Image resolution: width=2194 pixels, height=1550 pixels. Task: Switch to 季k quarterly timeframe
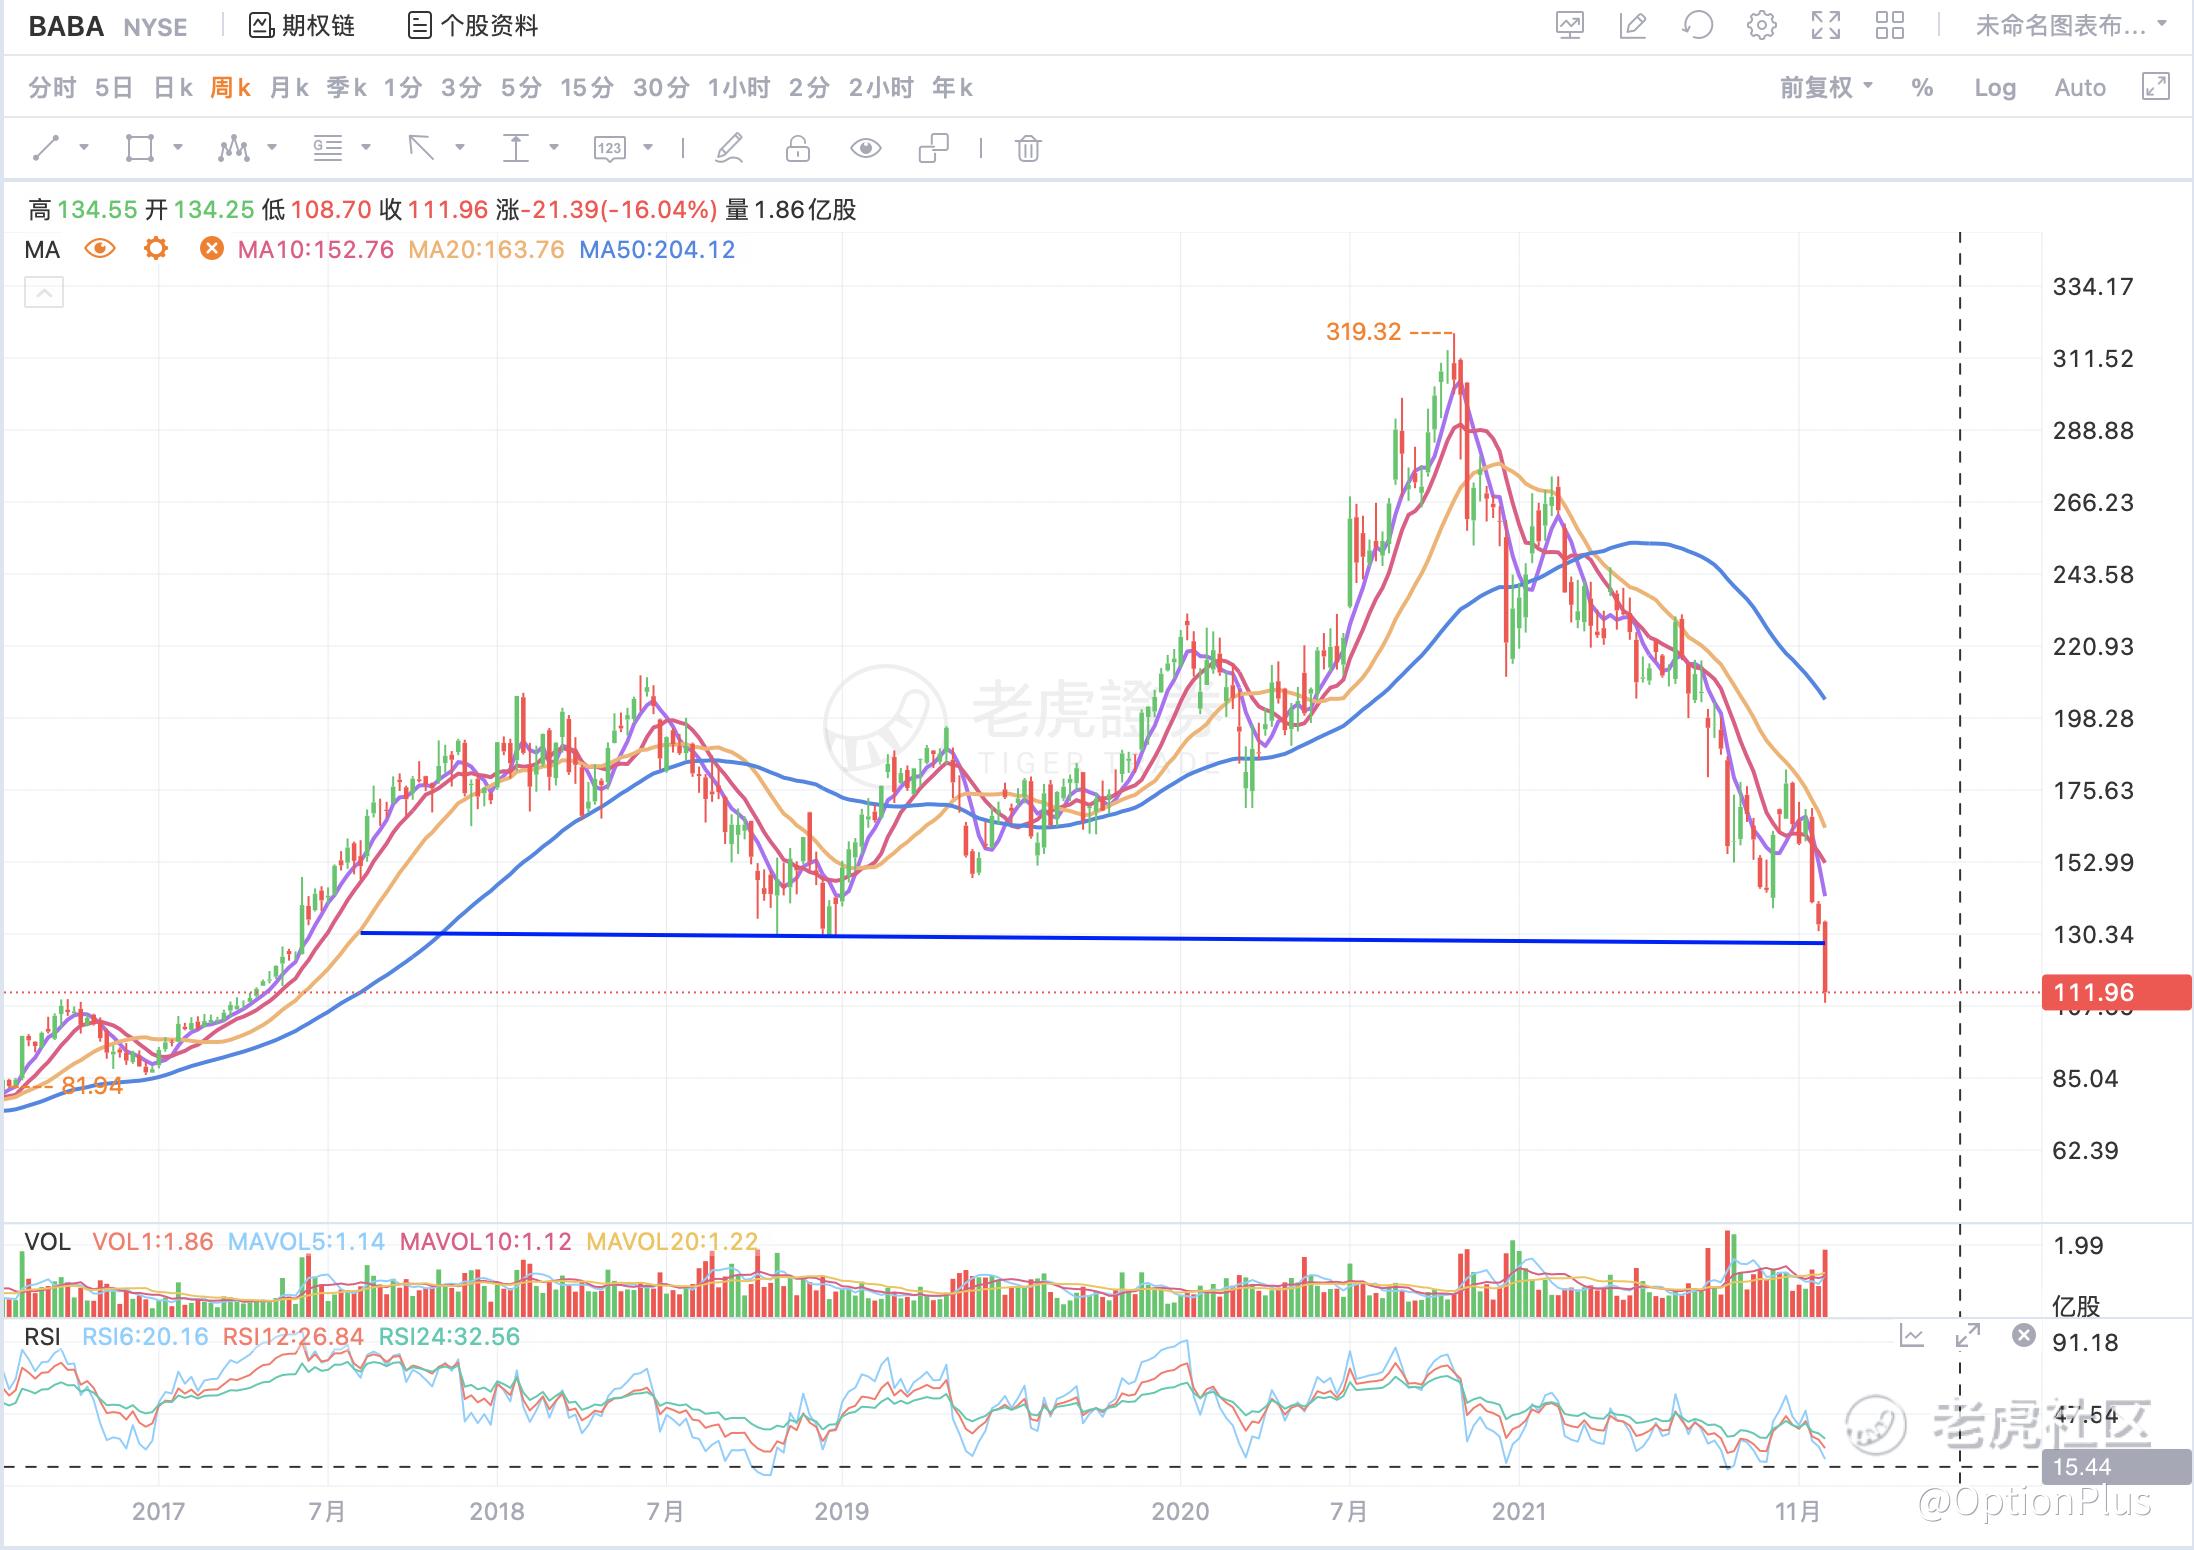(347, 88)
